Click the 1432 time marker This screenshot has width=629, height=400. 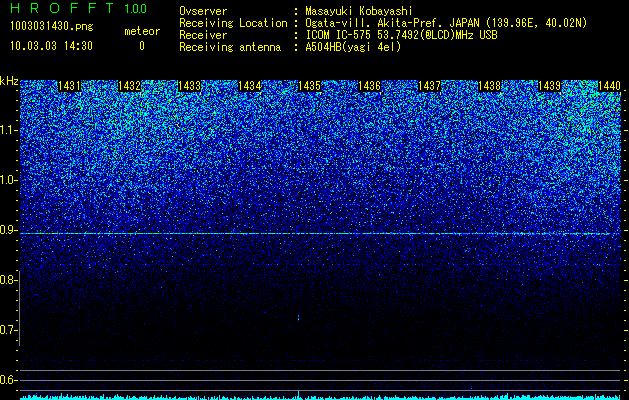point(130,86)
